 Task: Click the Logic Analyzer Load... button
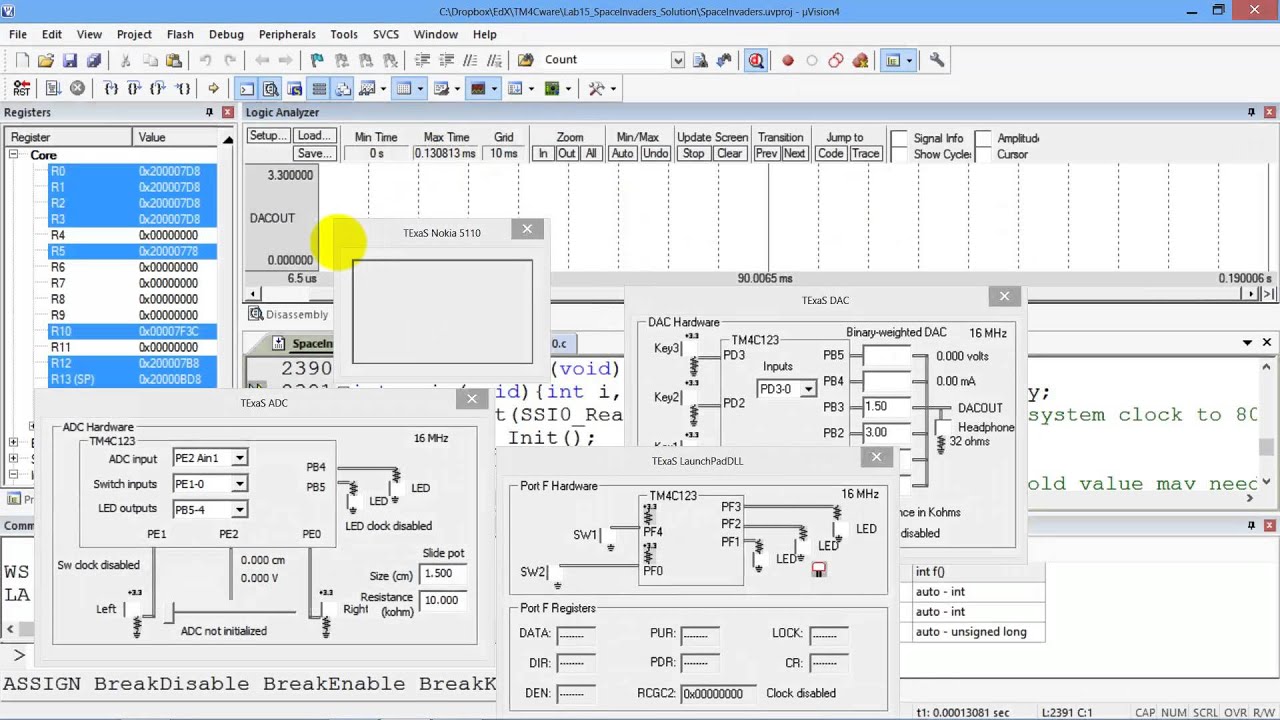click(x=313, y=136)
